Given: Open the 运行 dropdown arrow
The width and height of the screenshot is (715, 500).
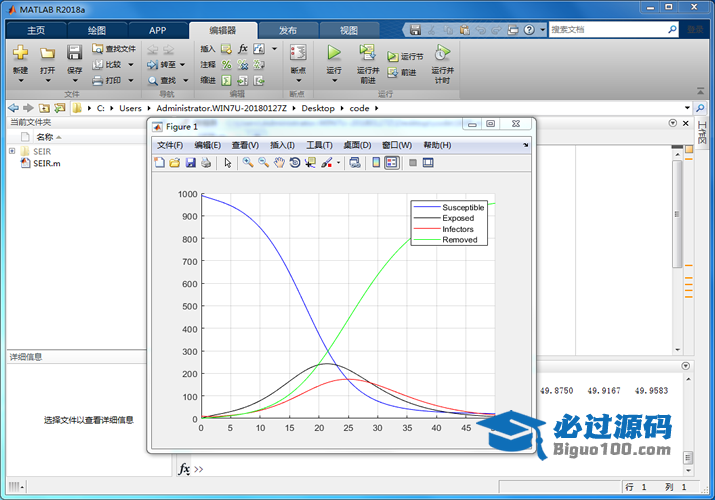Looking at the screenshot, I should [x=334, y=81].
